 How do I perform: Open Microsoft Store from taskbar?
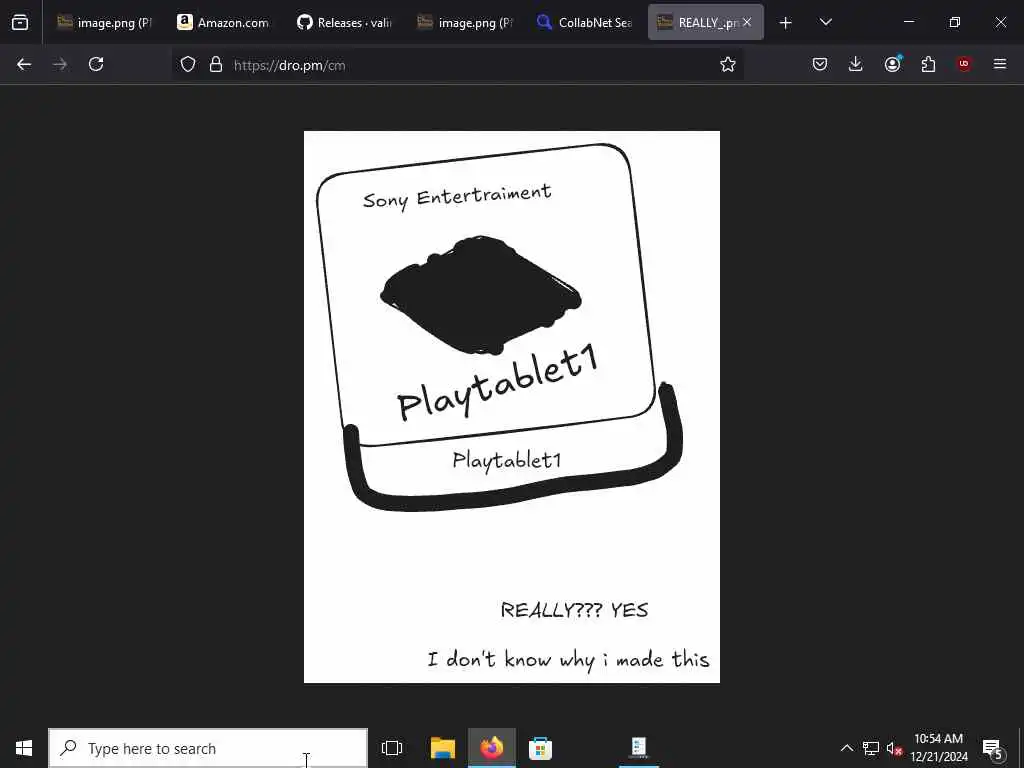pyautogui.click(x=541, y=748)
